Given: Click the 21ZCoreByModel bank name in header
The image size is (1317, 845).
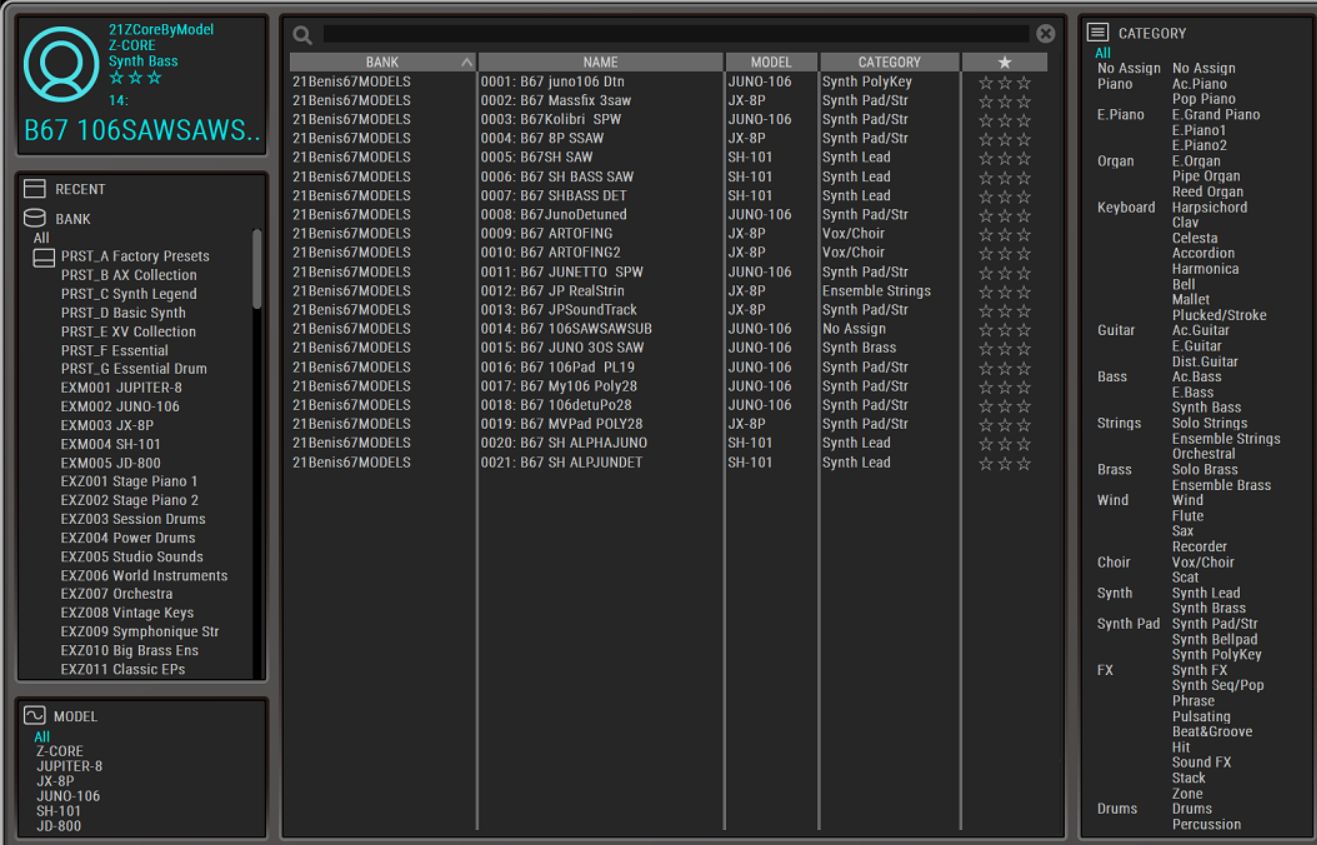Looking at the screenshot, I should click(x=161, y=30).
